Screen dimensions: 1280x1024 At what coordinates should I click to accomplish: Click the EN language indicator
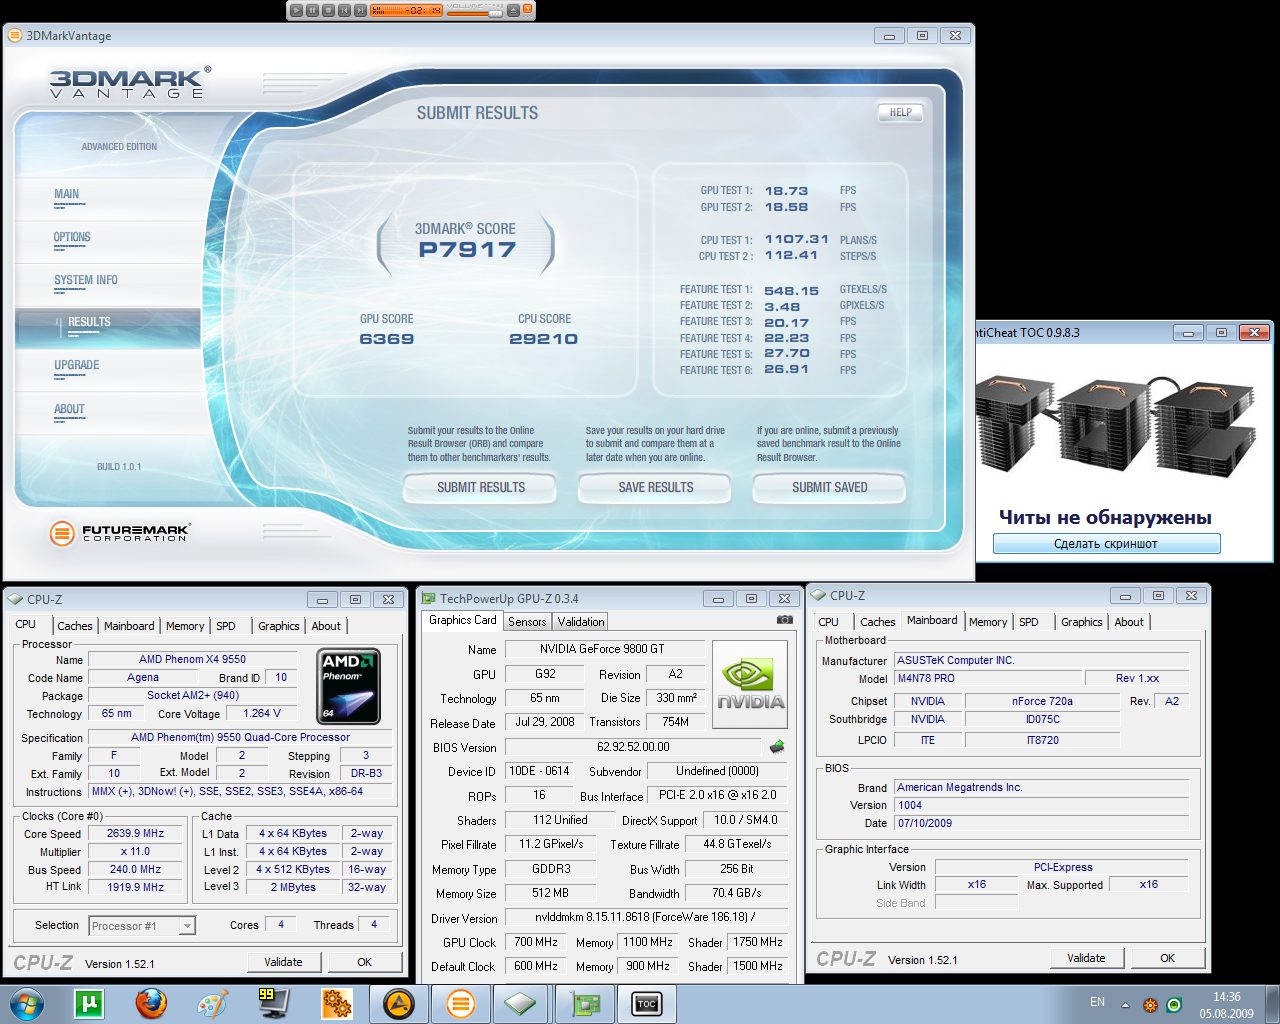[x=1097, y=1002]
